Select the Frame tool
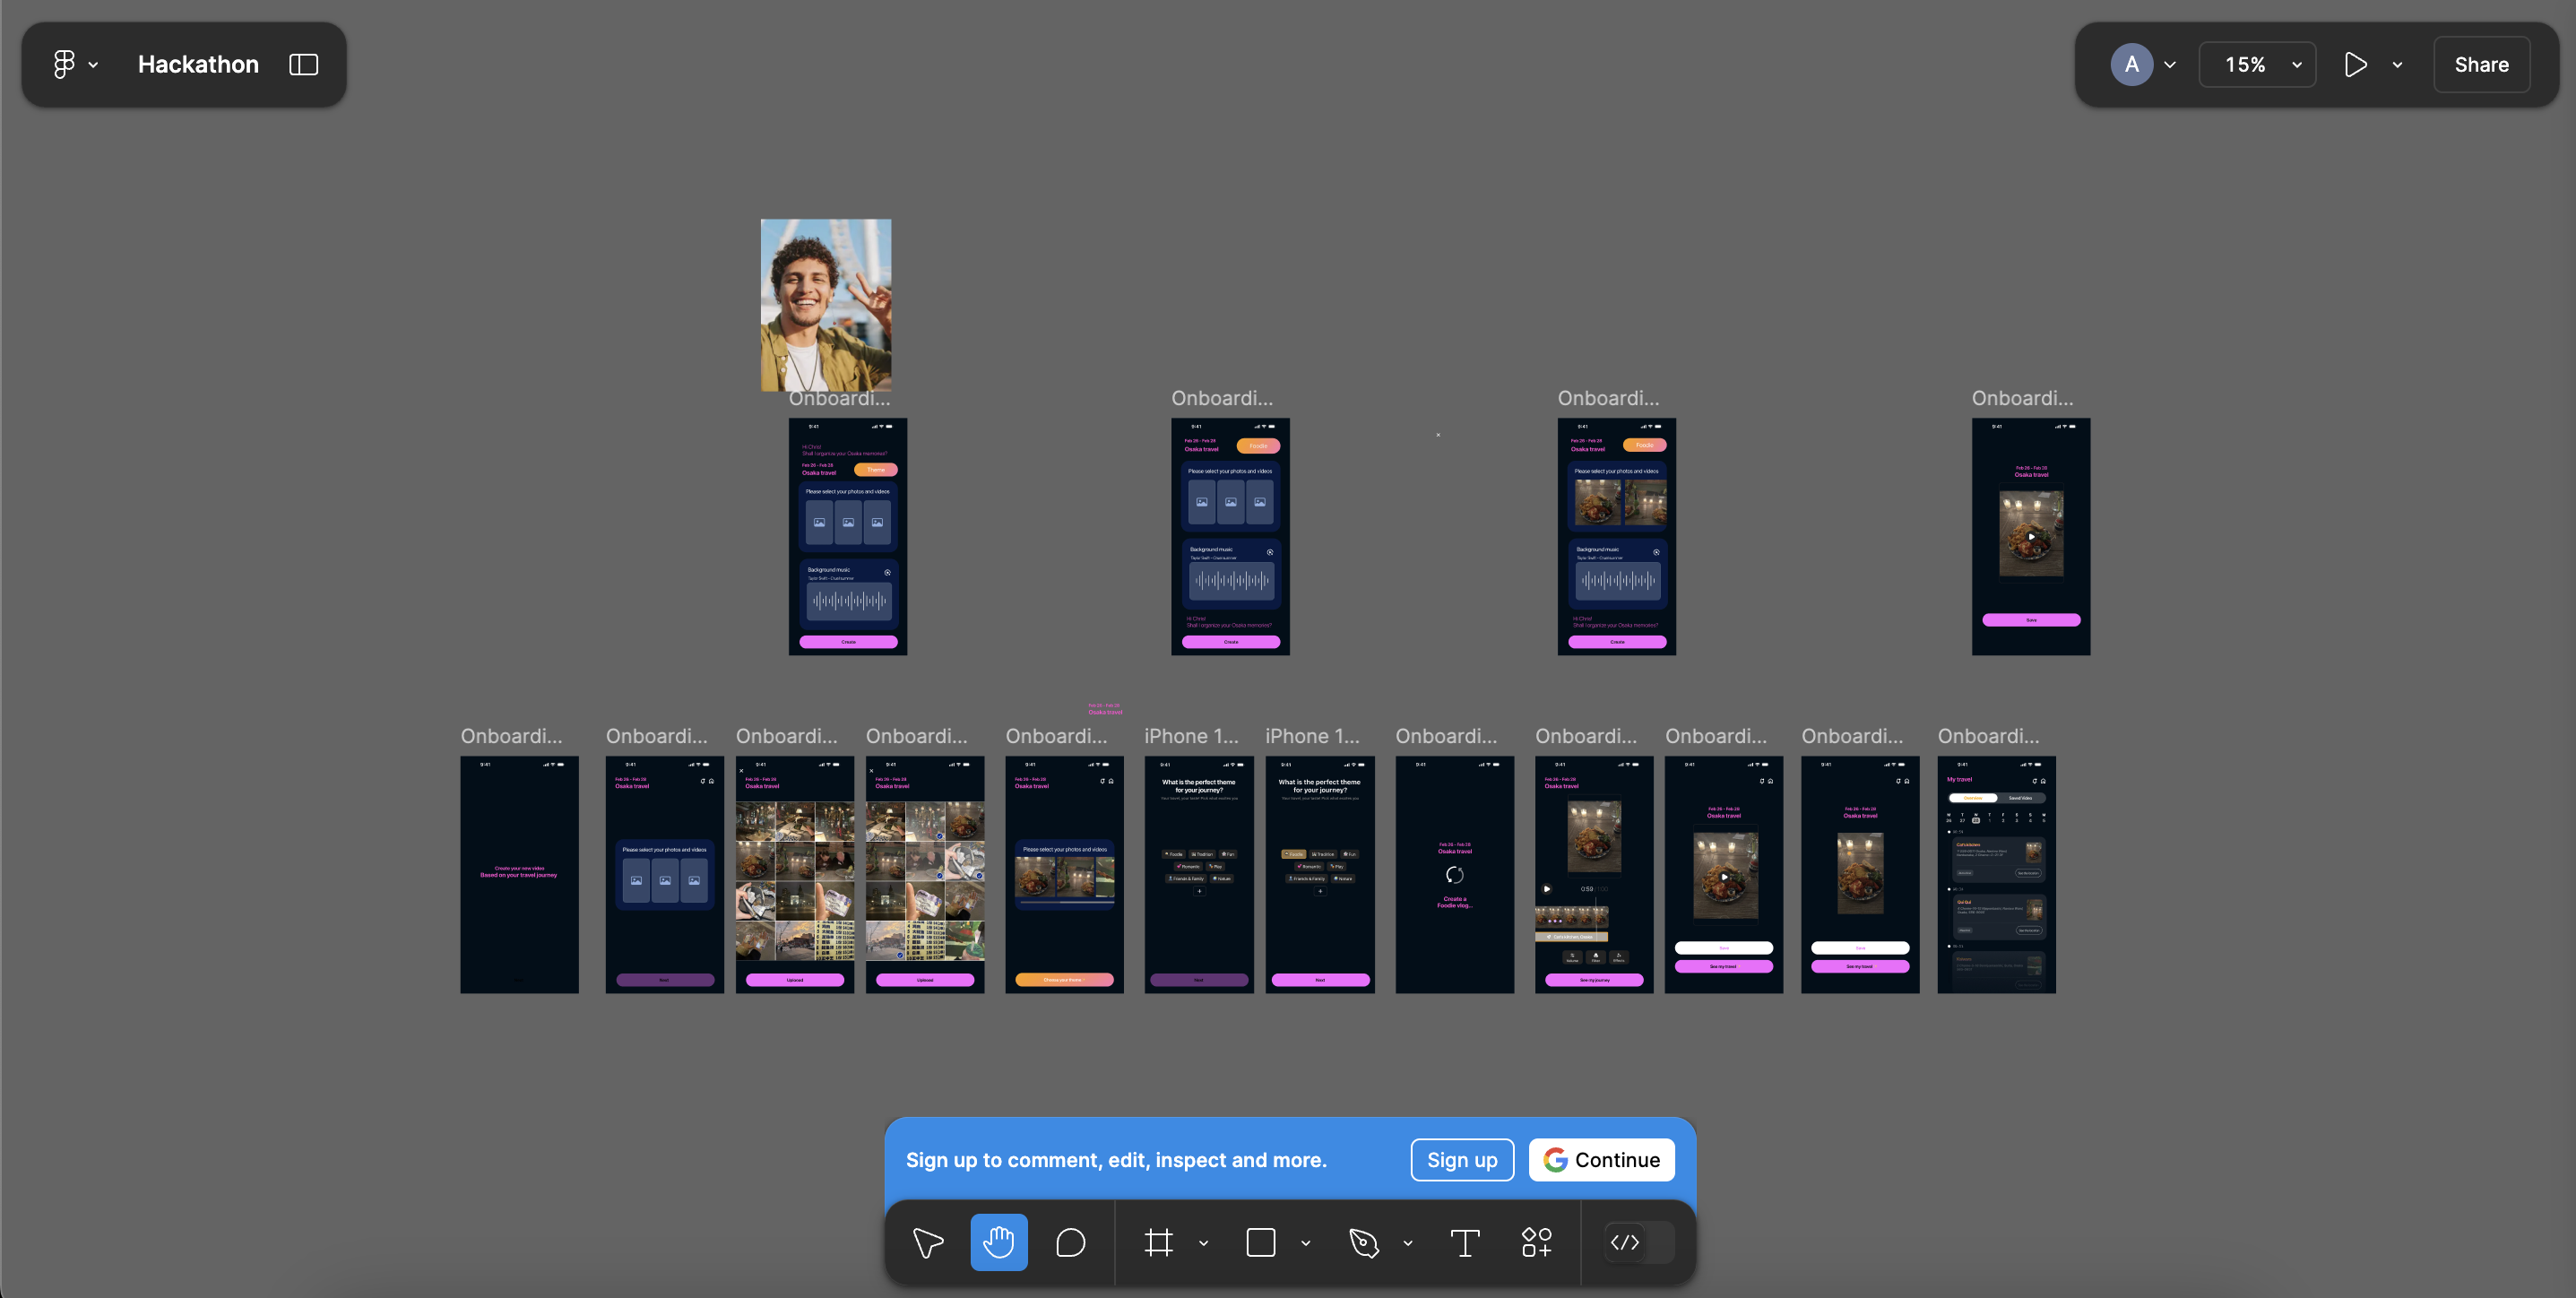Viewport: 2576px width, 1298px height. tap(1158, 1243)
